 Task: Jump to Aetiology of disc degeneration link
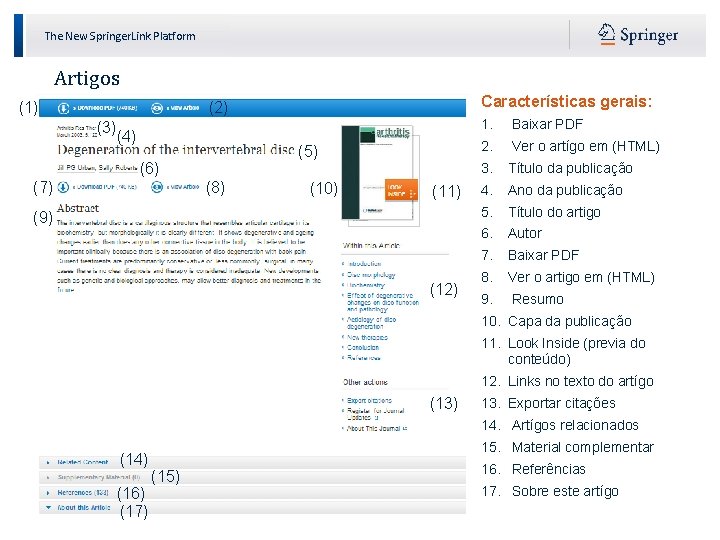tap(371, 323)
